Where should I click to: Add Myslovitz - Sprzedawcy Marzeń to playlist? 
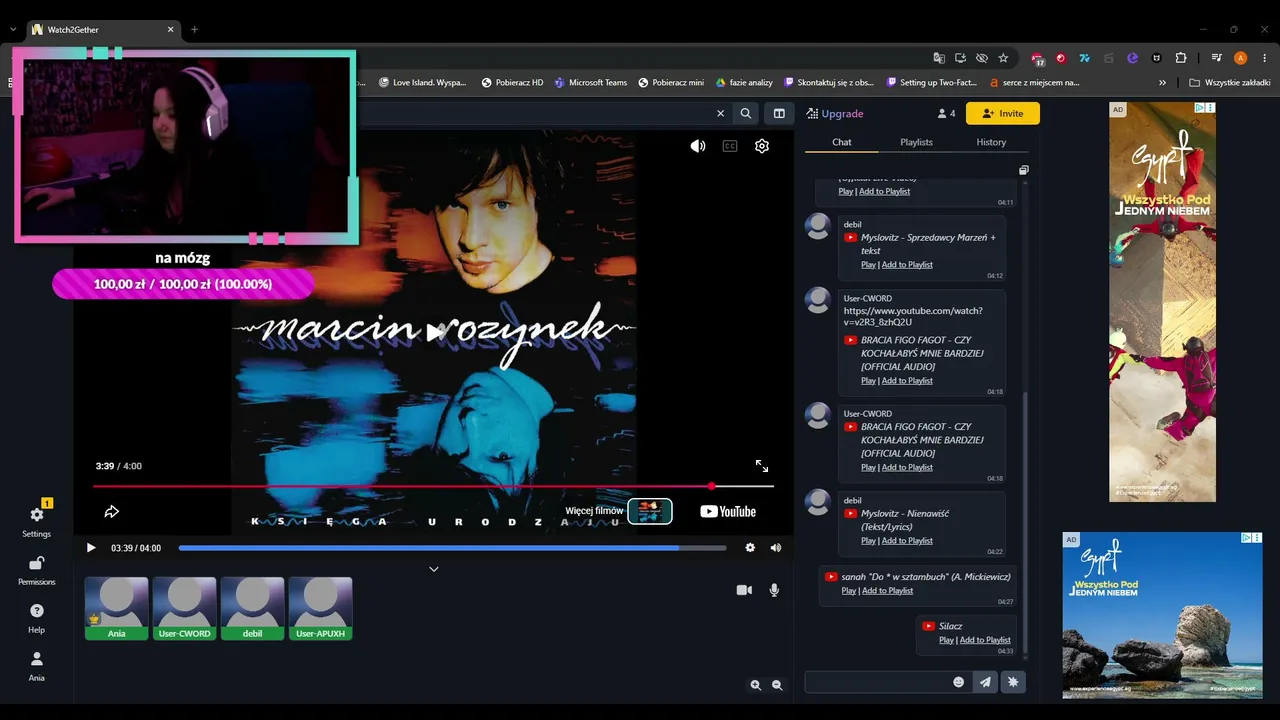coord(907,265)
